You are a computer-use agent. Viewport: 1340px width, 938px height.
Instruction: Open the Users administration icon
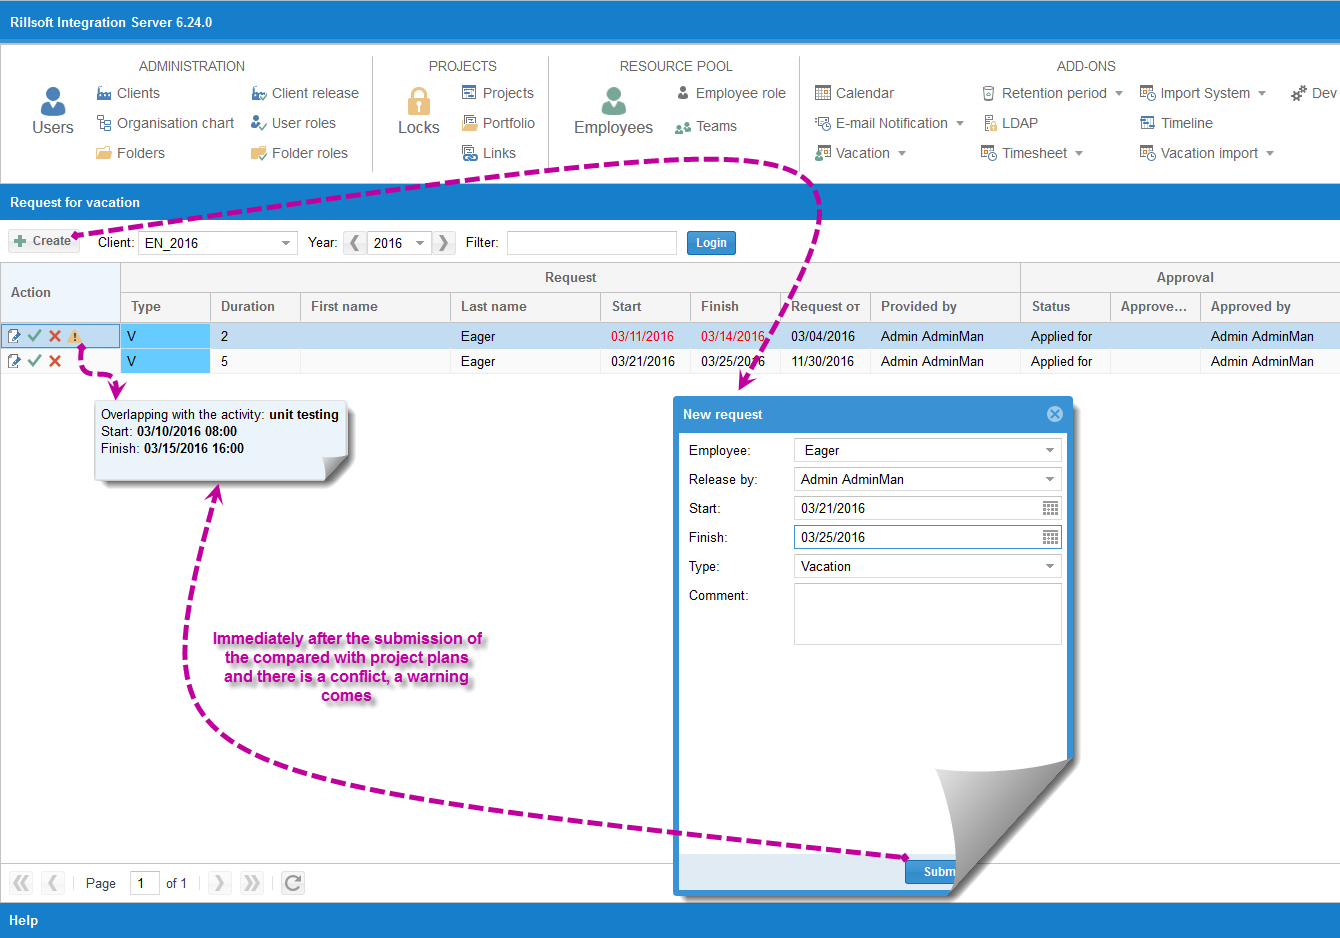pyautogui.click(x=53, y=111)
